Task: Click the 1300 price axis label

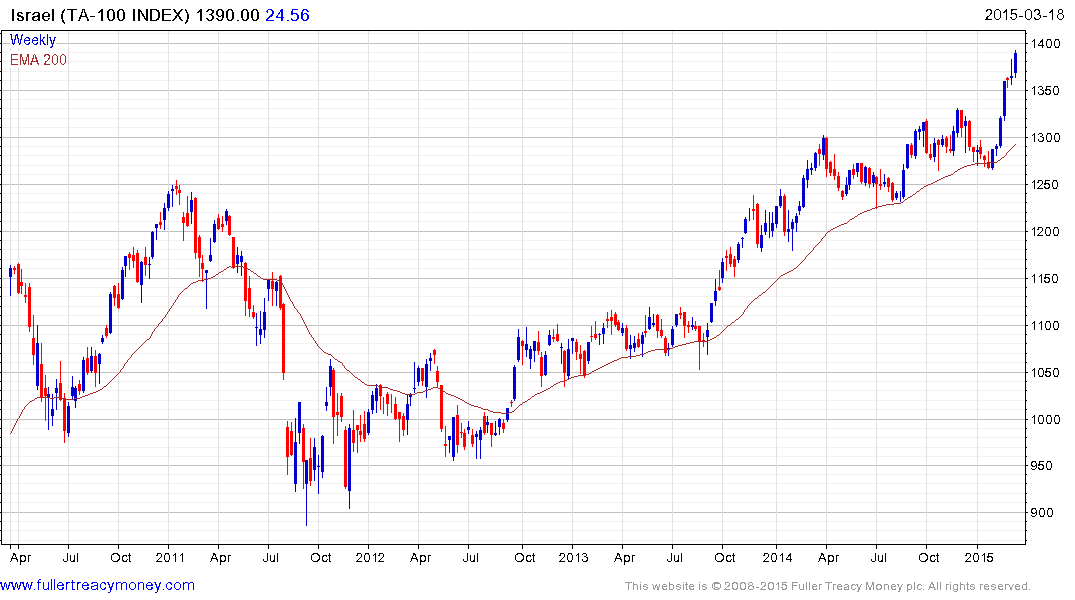Action: pyautogui.click(x=1046, y=138)
